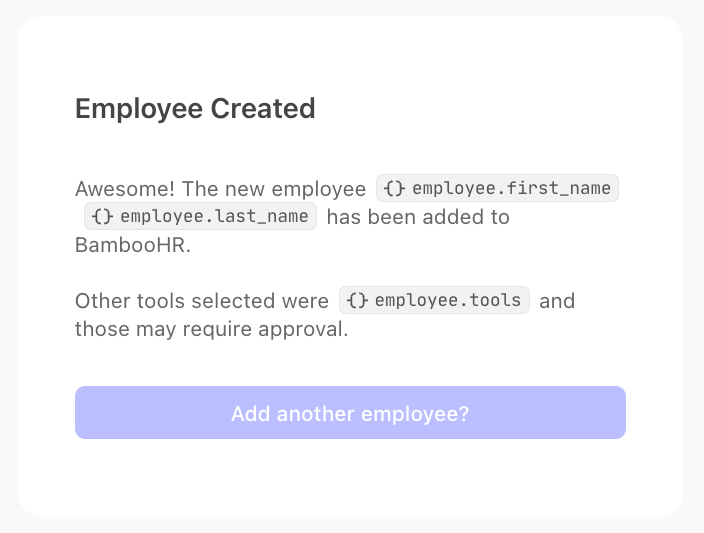704x533 pixels.
Task: Click the word Created in the heading
Action: point(263,109)
